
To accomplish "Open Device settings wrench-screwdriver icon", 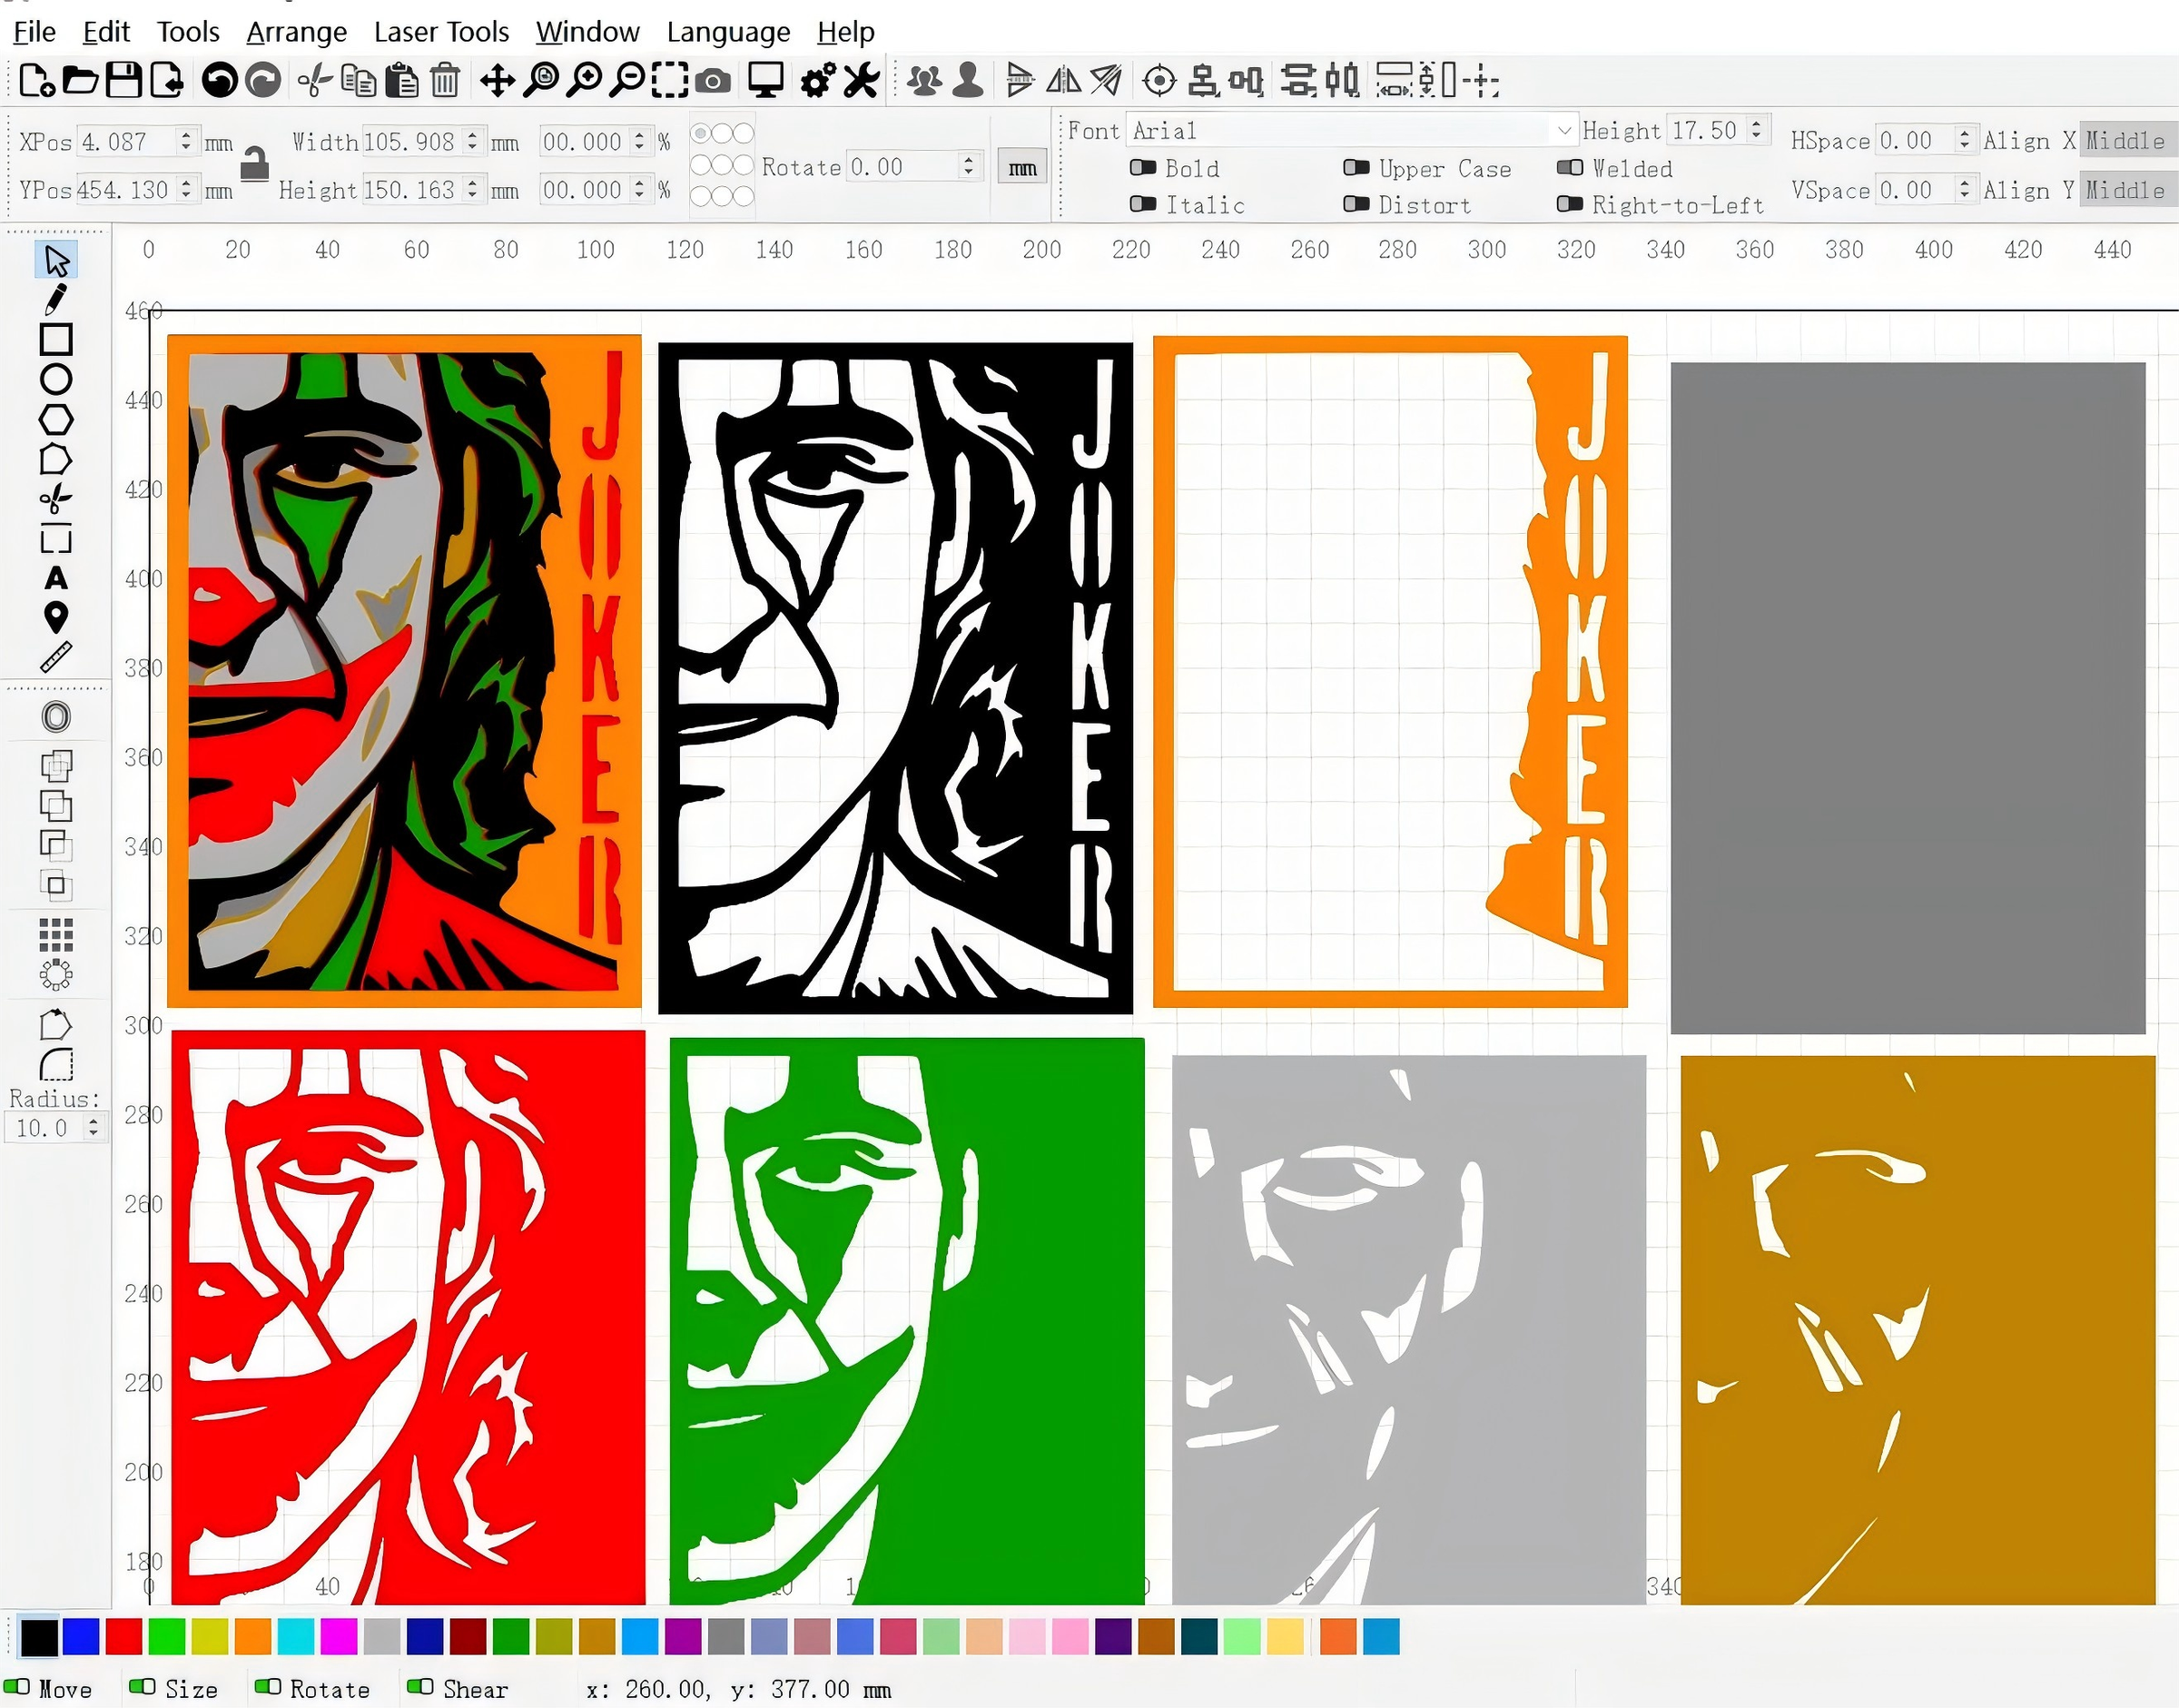I will (x=861, y=80).
